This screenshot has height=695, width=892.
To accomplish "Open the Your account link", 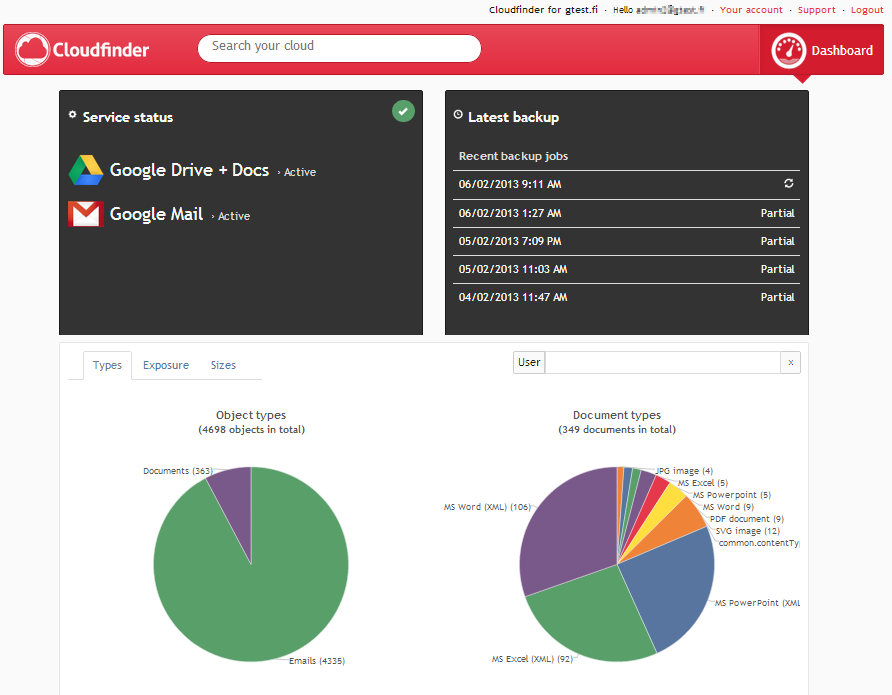I will (751, 10).
